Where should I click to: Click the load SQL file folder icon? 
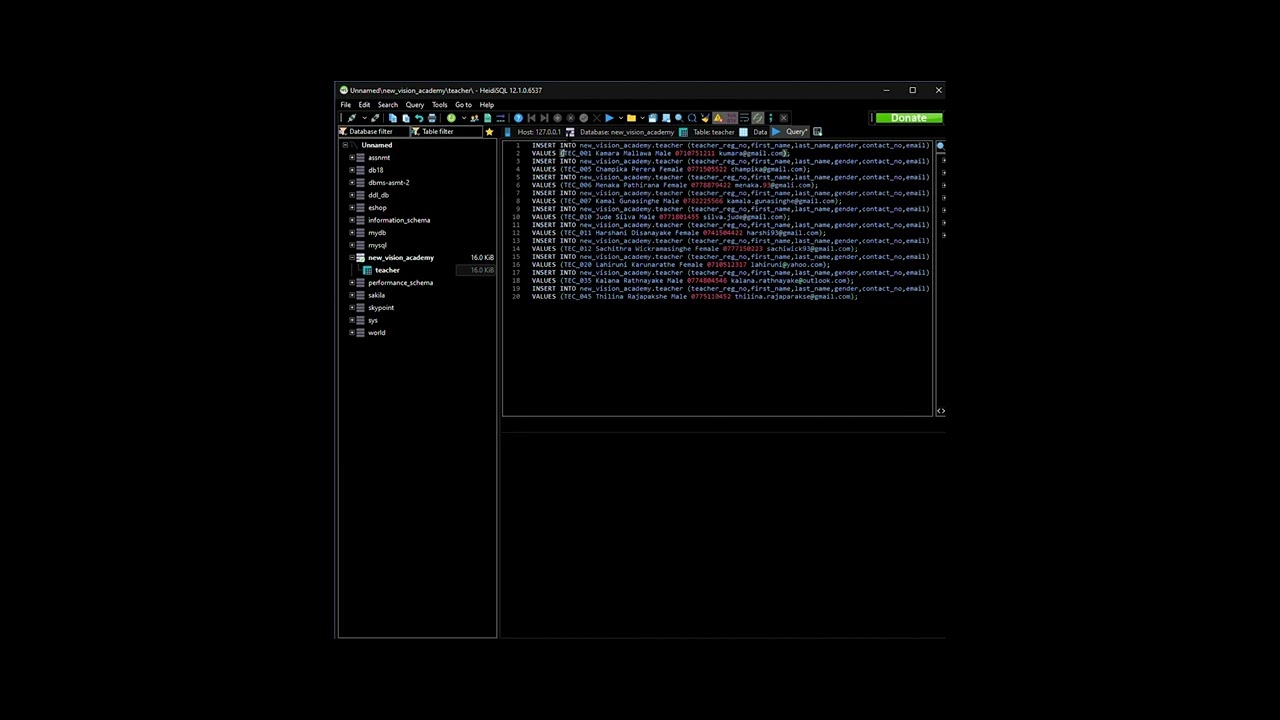pyautogui.click(x=631, y=118)
